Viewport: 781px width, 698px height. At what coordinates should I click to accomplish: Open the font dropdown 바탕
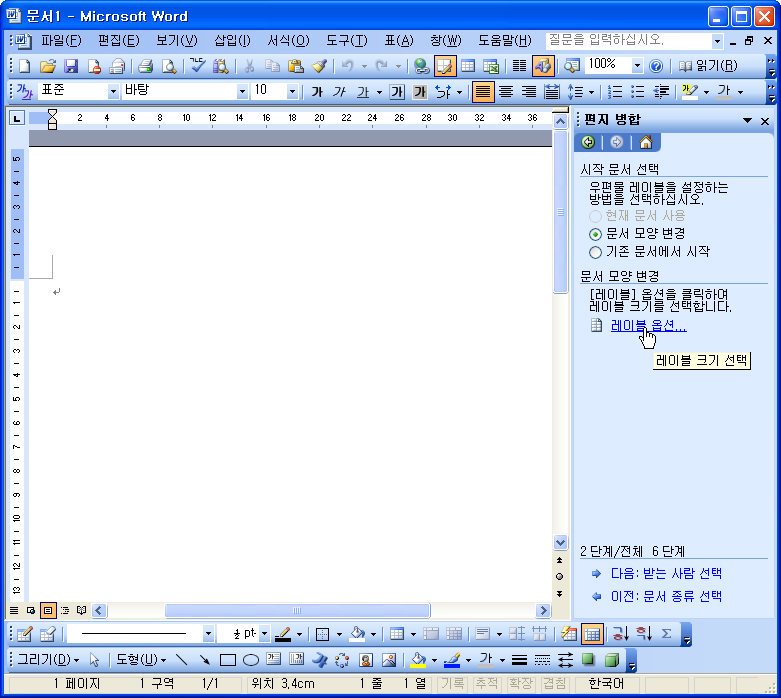(242, 92)
